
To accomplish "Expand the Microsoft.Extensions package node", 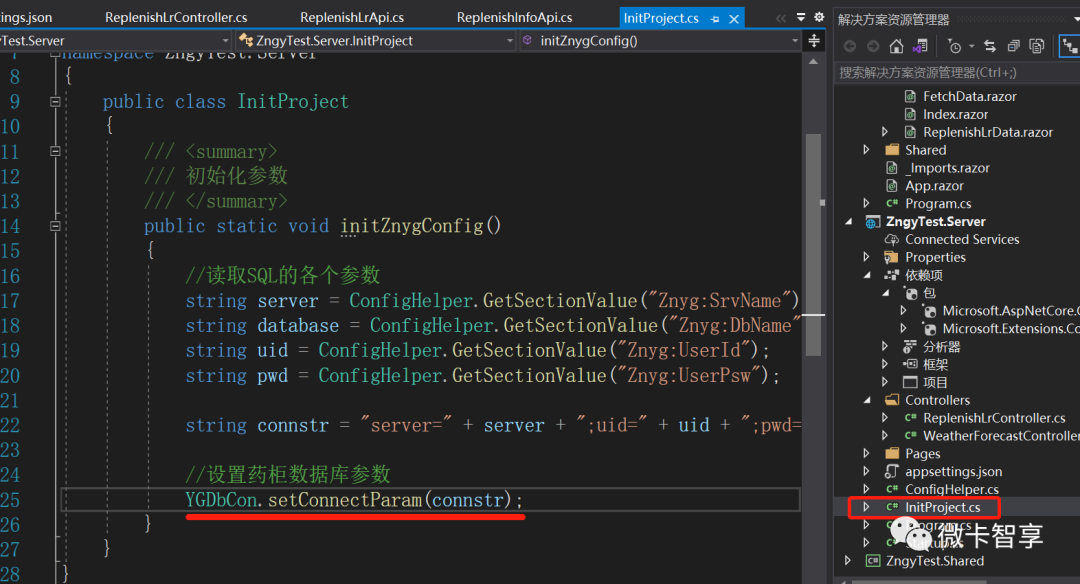I will point(903,328).
